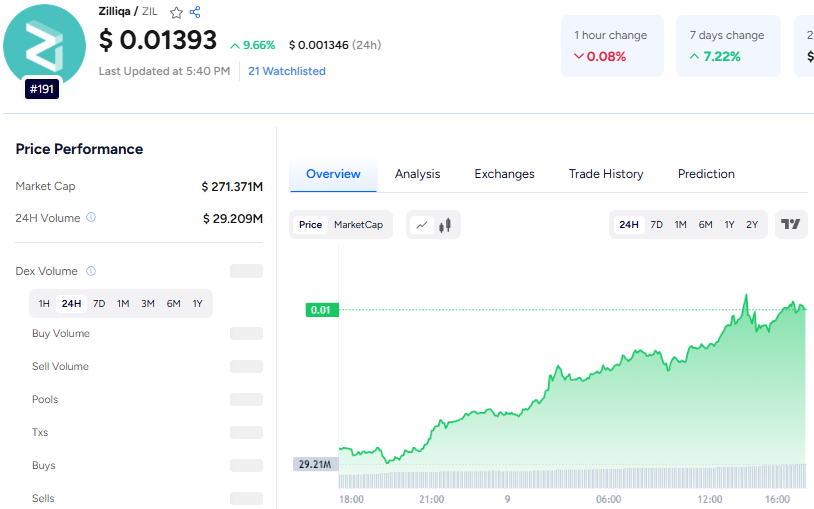The image size is (814, 509).
Task: Click the Buy Volume row label
Action: click(61, 333)
